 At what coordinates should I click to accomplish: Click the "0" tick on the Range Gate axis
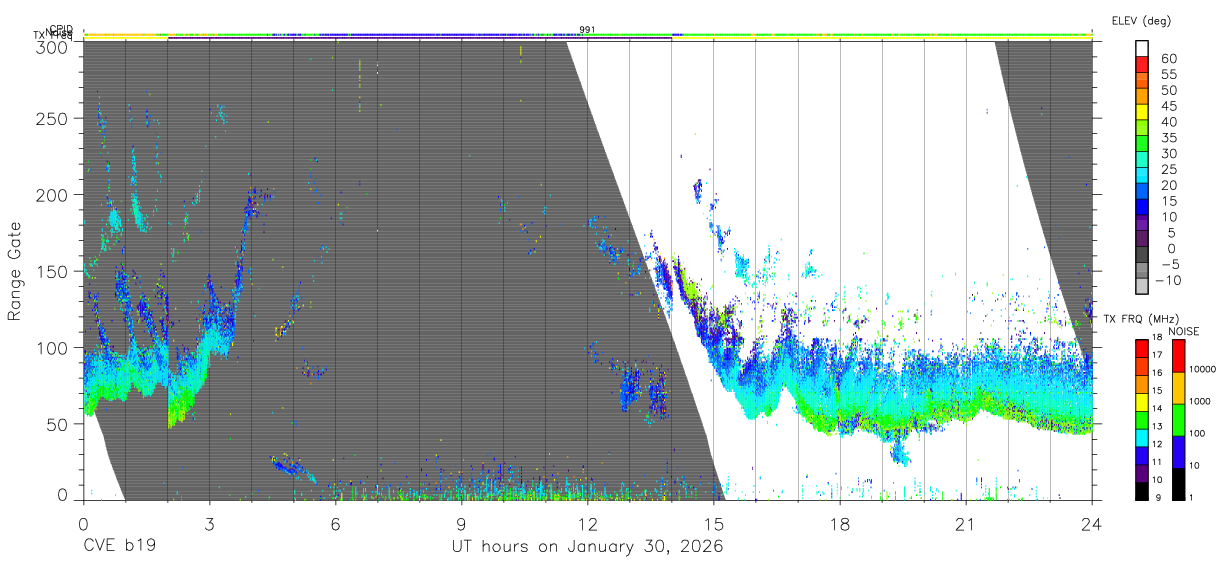pyautogui.click(x=63, y=495)
